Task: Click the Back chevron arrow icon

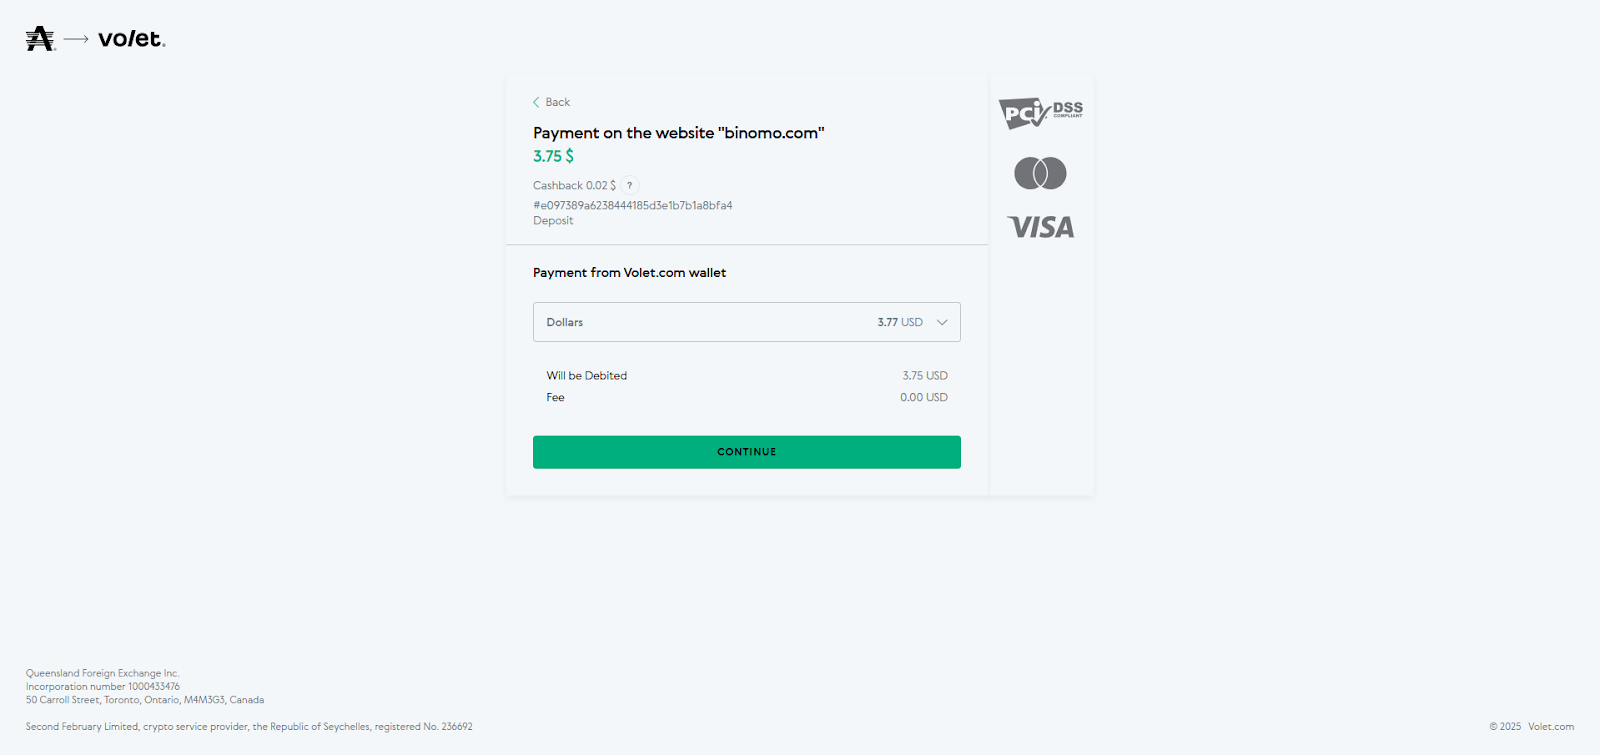Action: point(536,102)
